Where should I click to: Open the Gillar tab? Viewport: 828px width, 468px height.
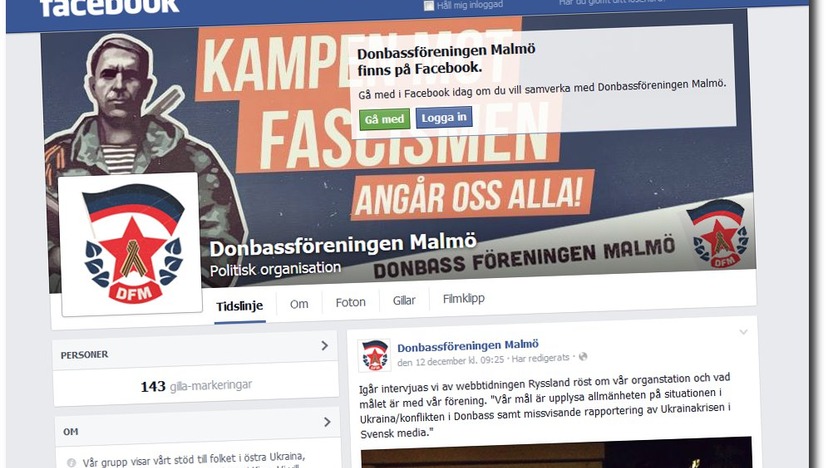click(x=404, y=300)
